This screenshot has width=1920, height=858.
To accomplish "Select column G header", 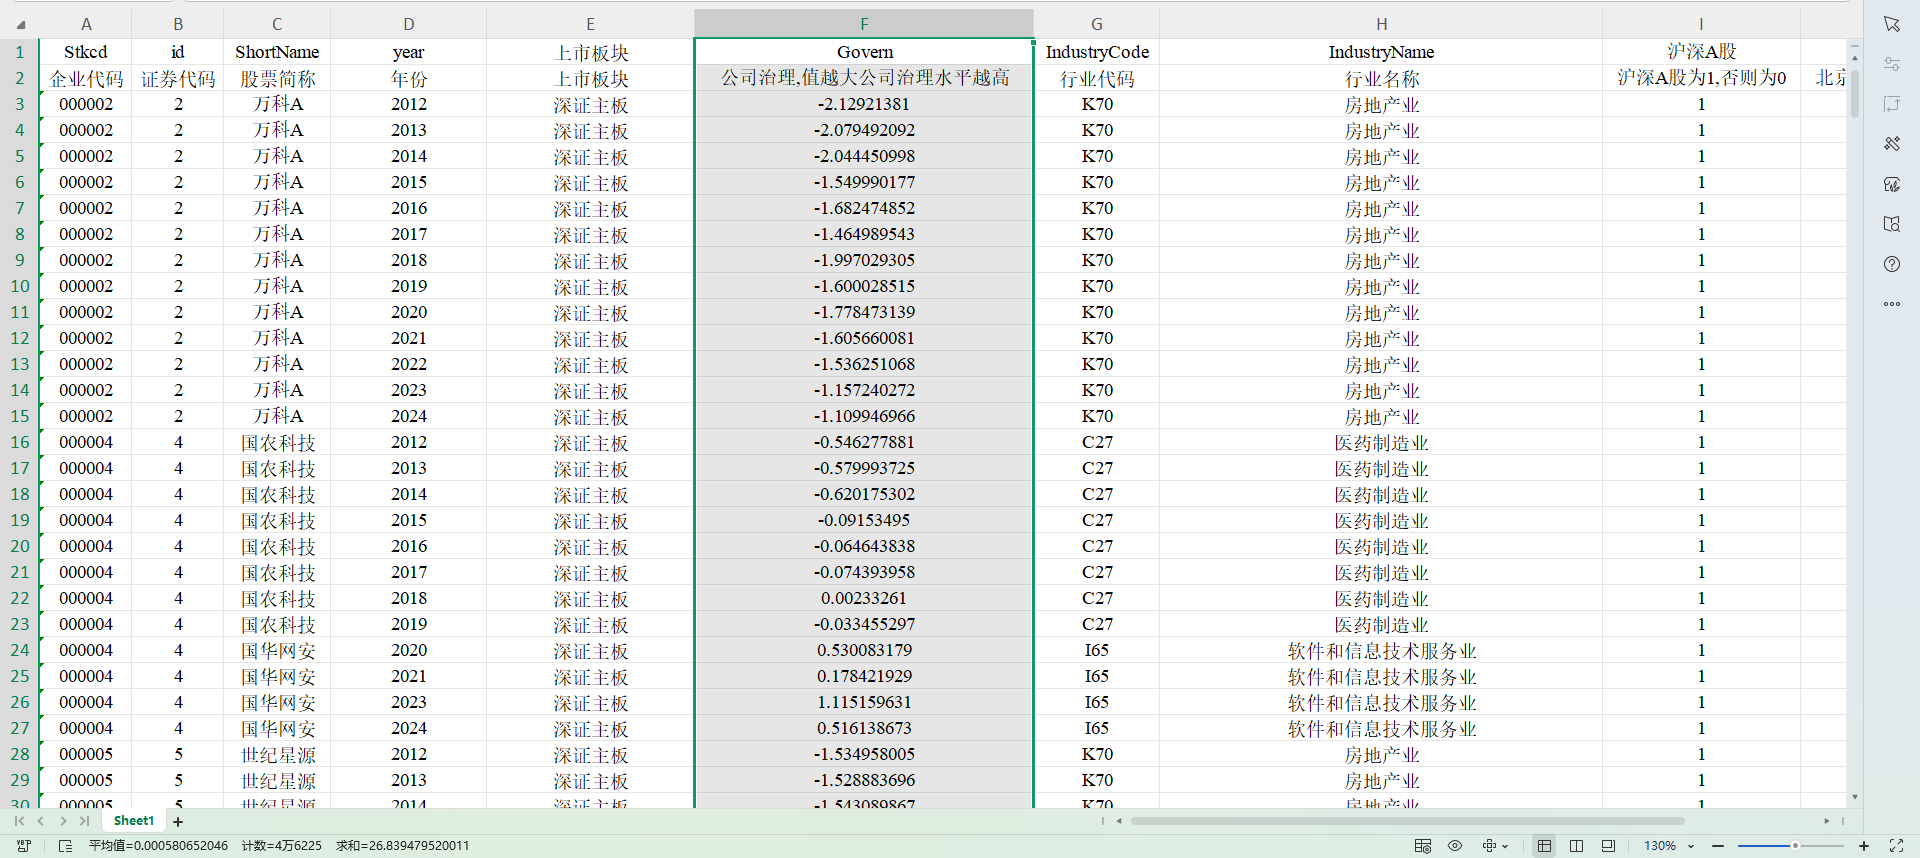I will (1096, 24).
